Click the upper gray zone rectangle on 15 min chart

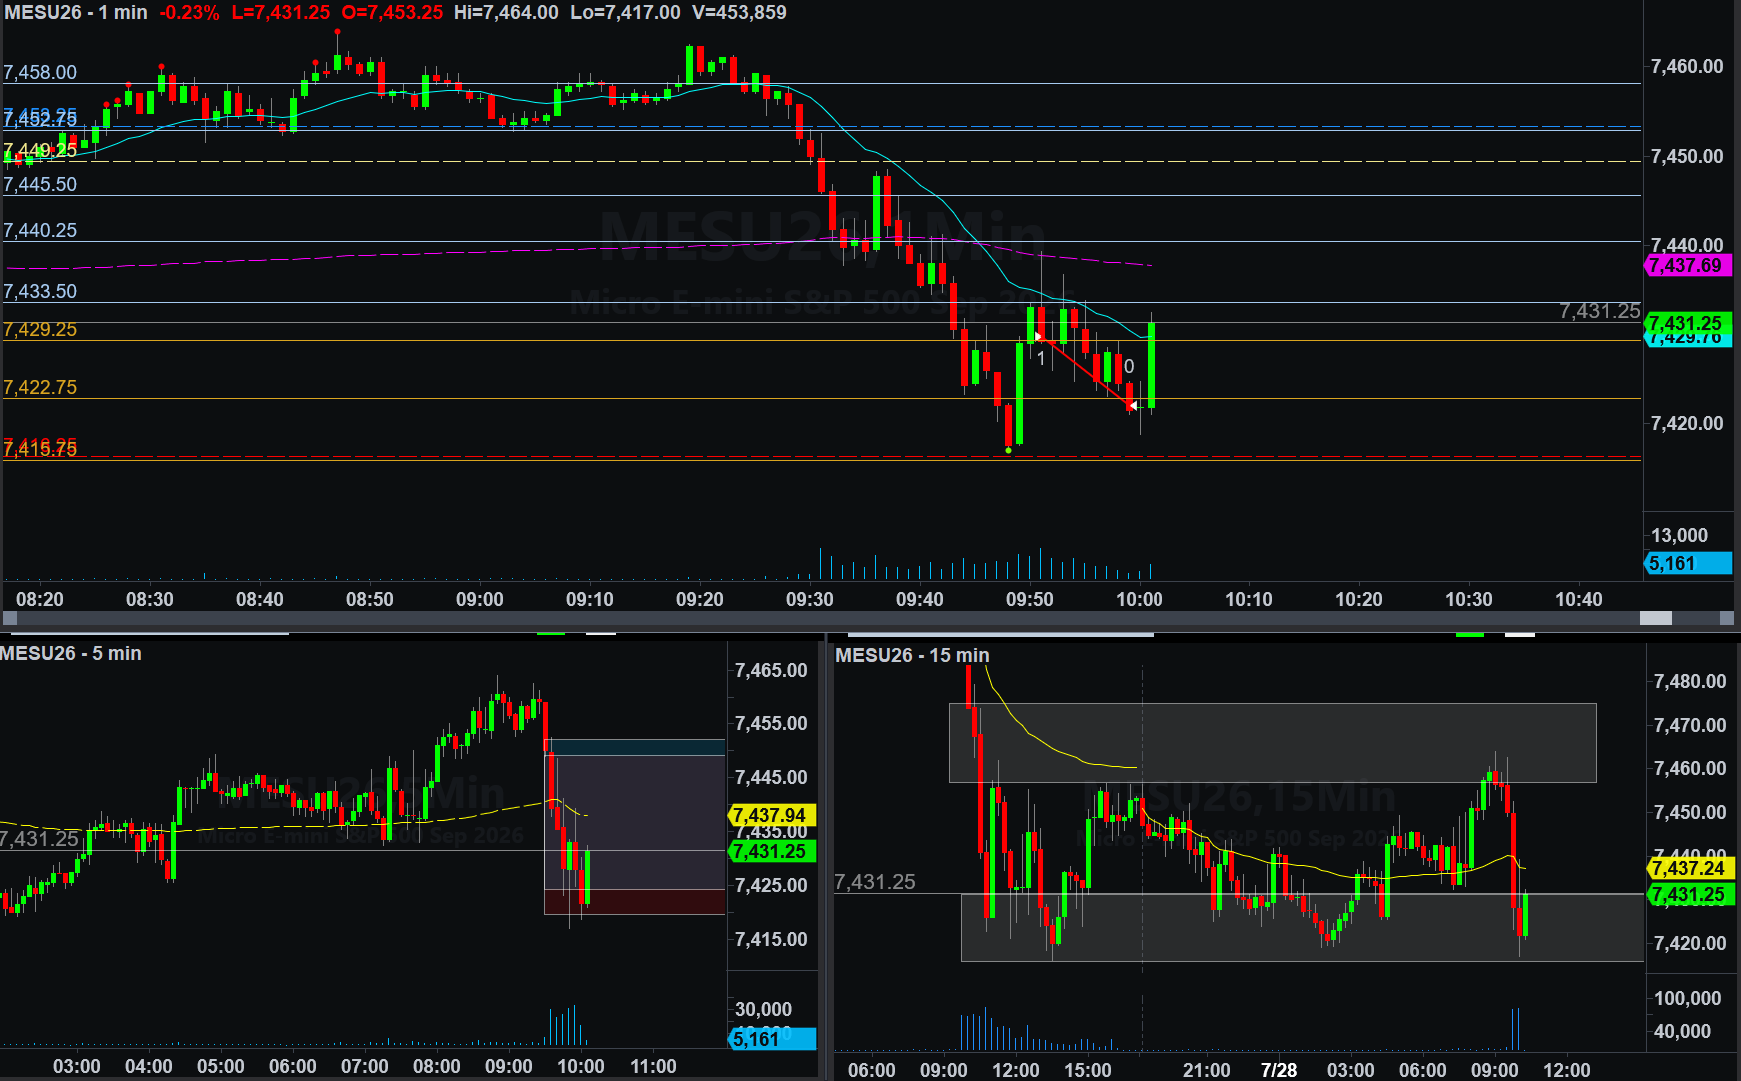pyautogui.click(x=1272, y=742)
